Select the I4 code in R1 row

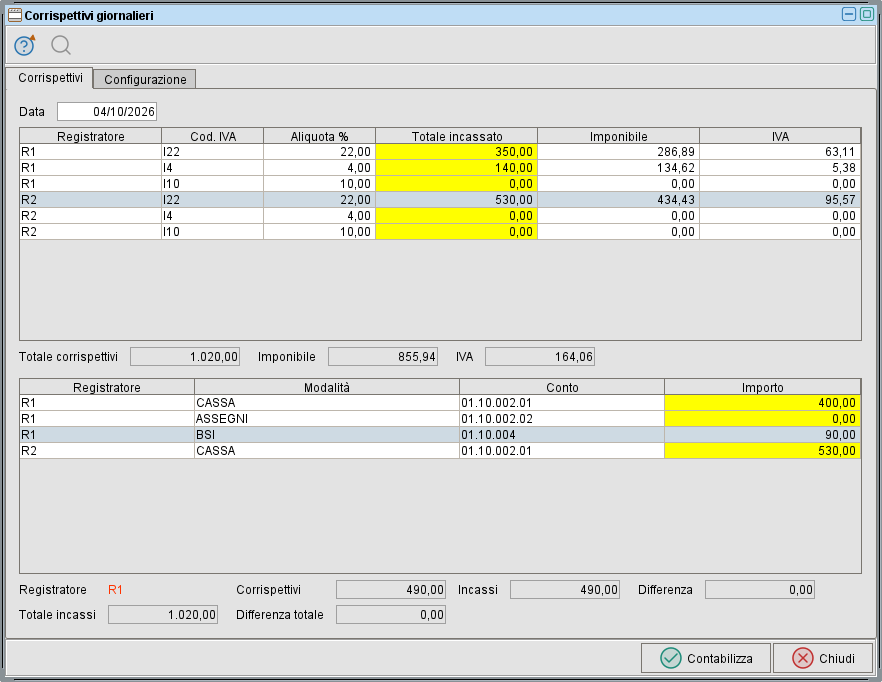[x=213, y=168]
